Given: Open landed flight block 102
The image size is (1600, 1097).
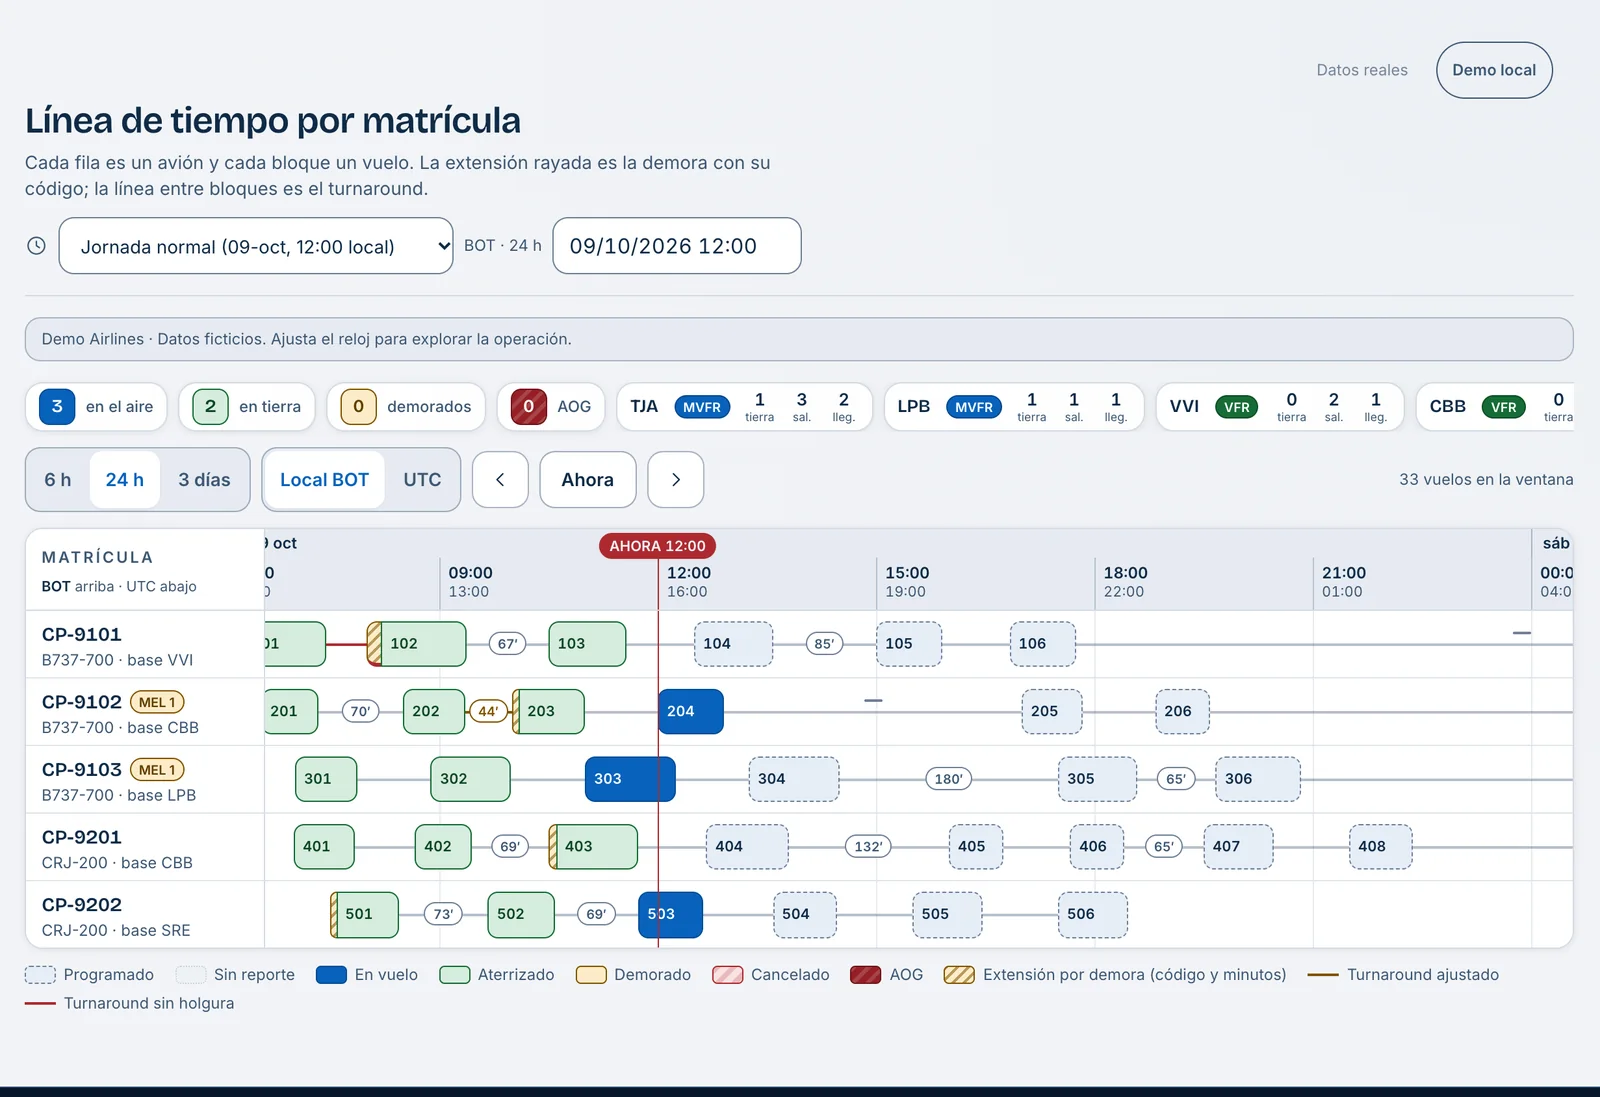Looking at the screenshot, I should click(x=416, y=644).
